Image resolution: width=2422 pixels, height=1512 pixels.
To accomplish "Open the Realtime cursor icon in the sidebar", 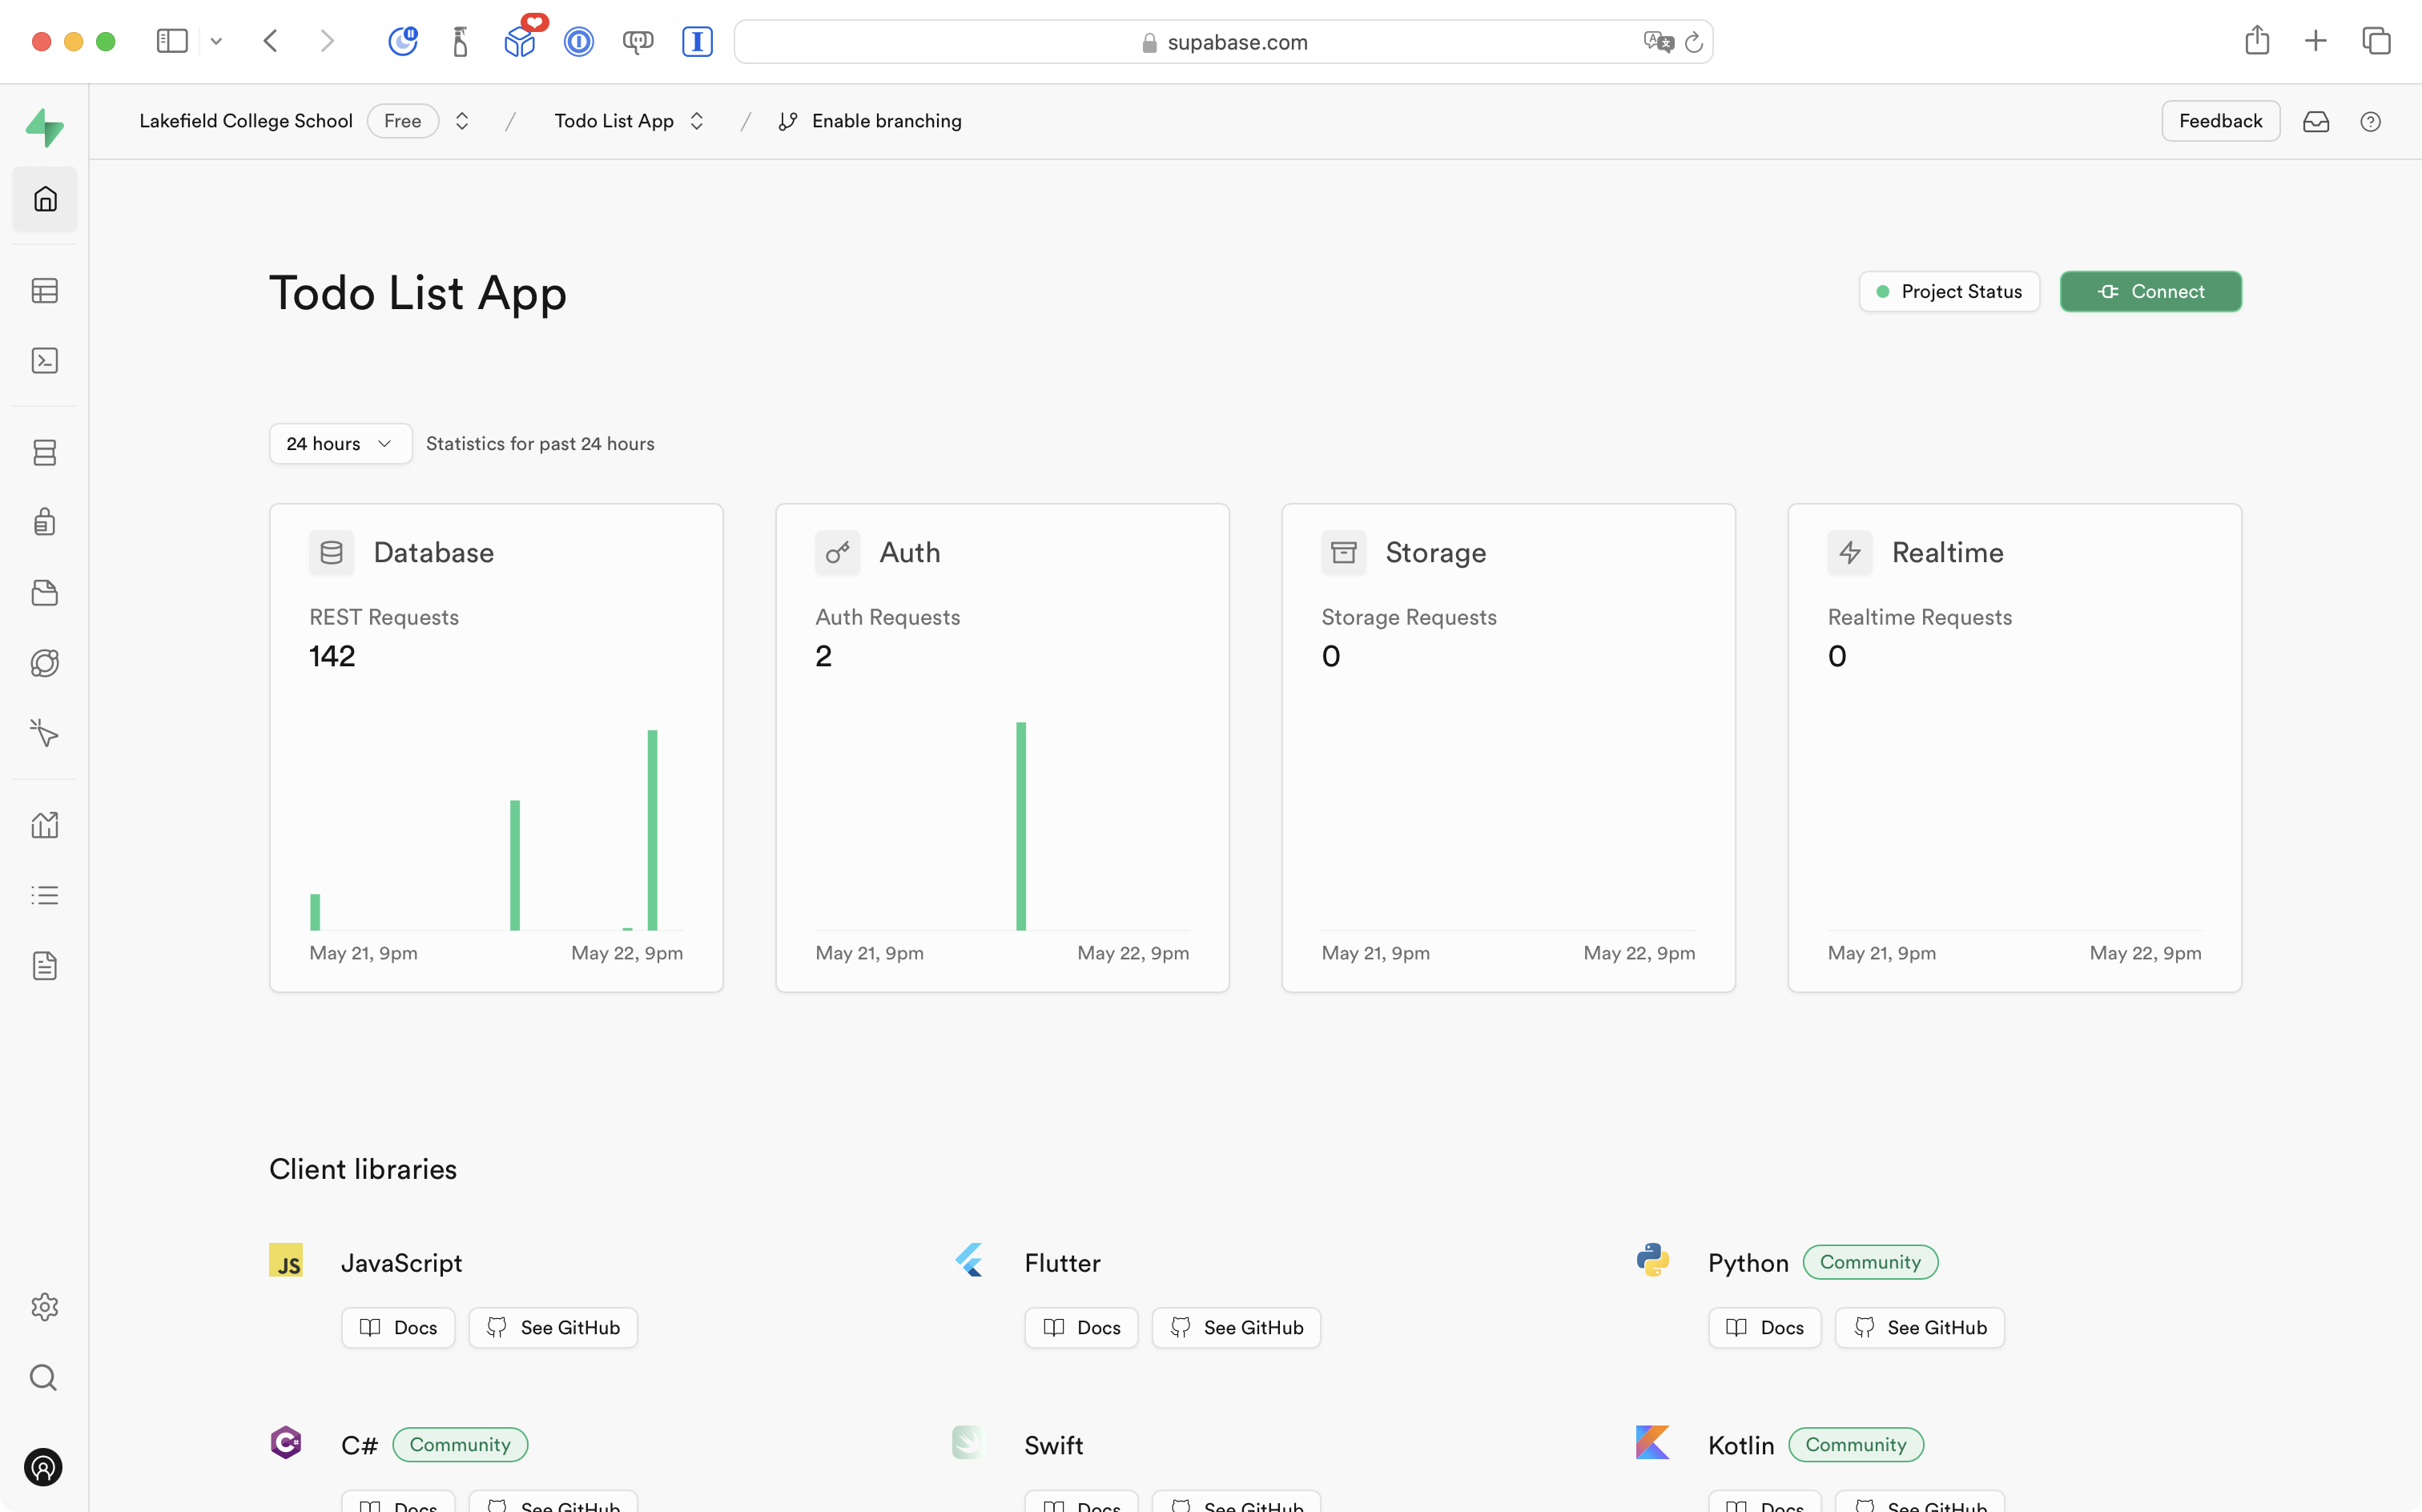I will coord(45,733).
